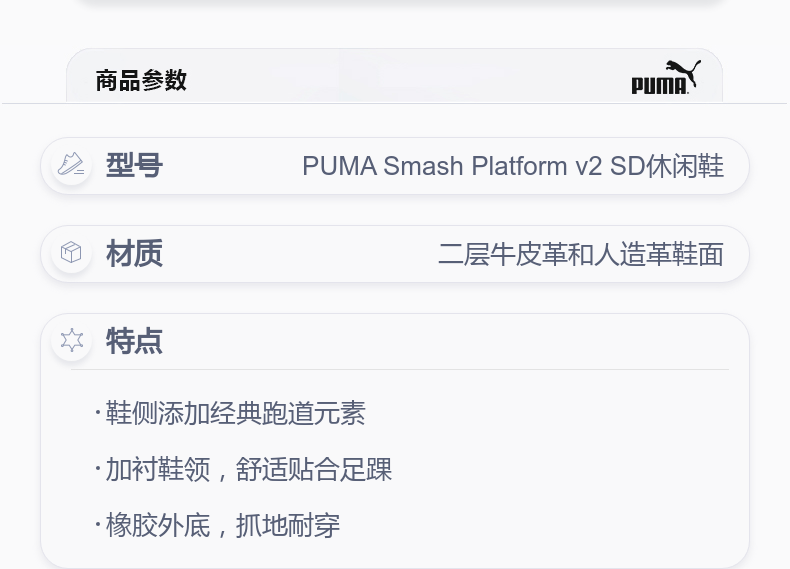Click the bullet dot before 鞋侧添加经典跑道元素
Image resolution: width=790 pixels, height=569 pixels.
98,412
